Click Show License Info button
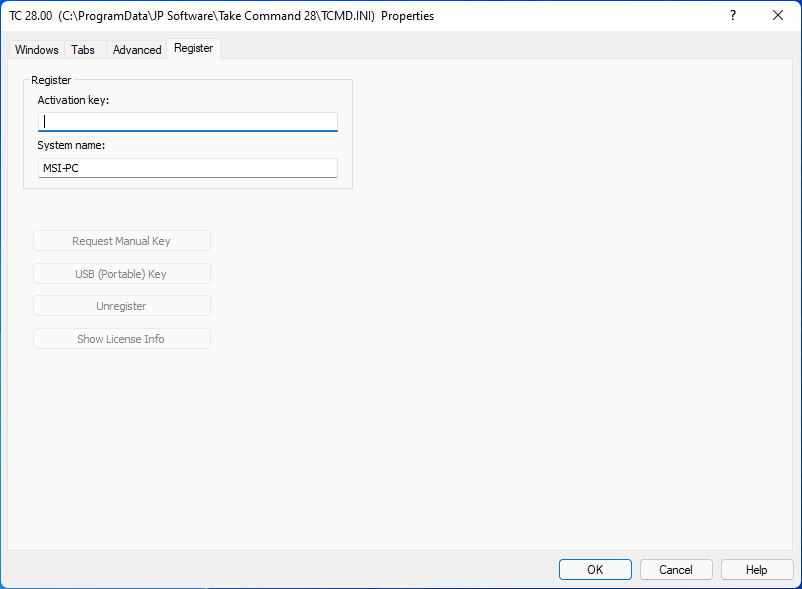 [122, 338]
